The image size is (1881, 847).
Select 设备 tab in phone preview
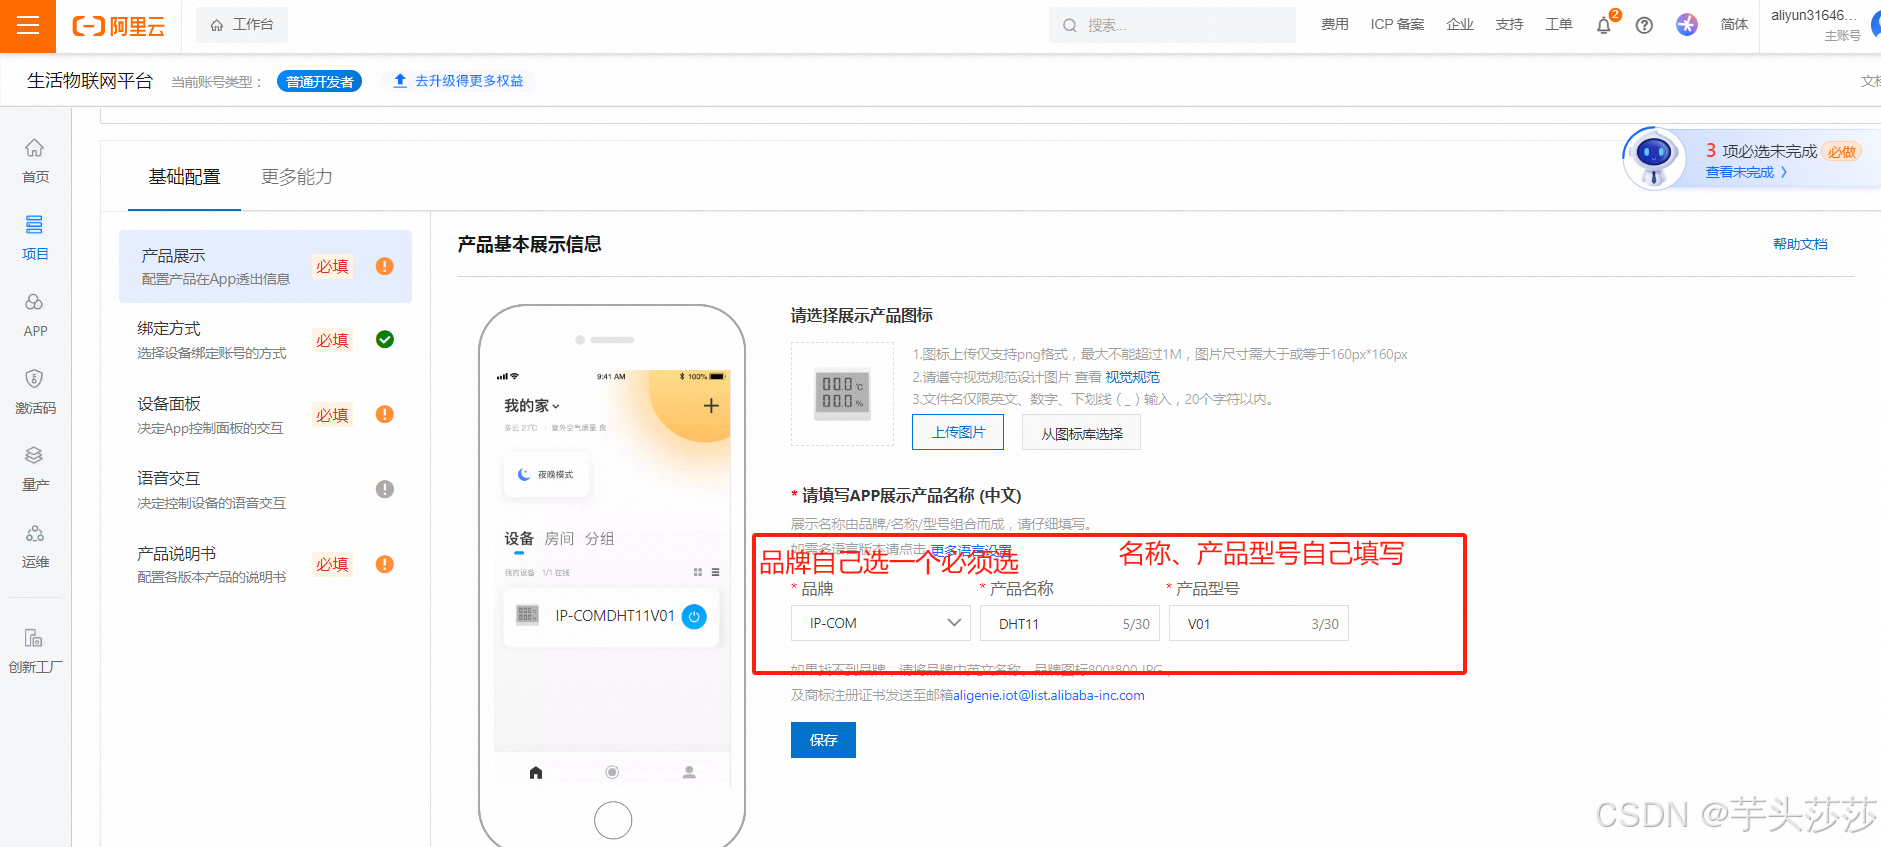(519, 538)
